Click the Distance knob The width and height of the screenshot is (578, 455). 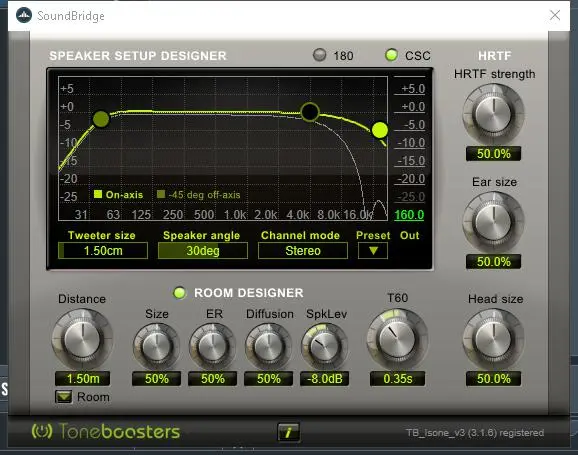82,339
